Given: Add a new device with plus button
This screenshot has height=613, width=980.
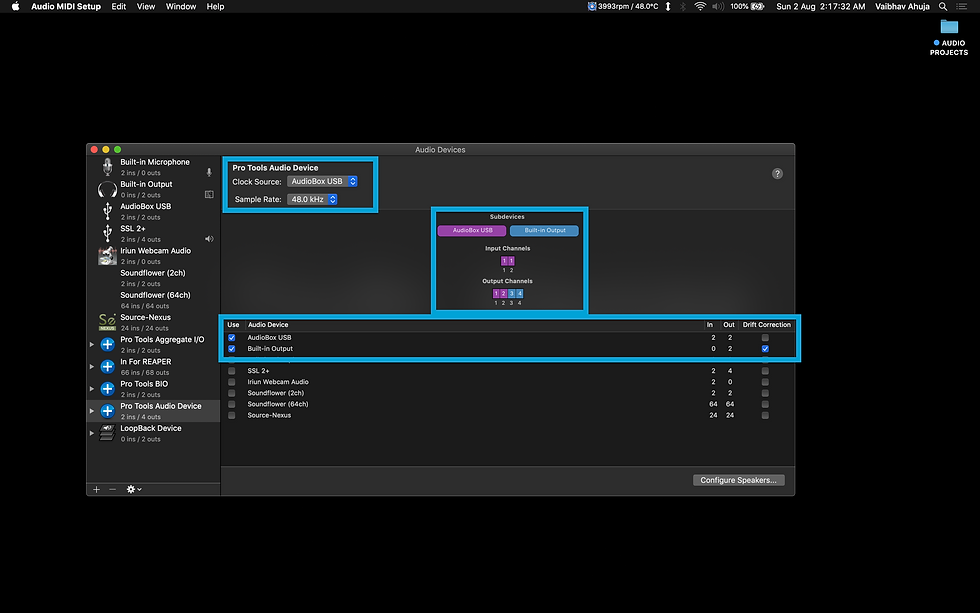Looking at the screenshot, I should tap(96, 489).
